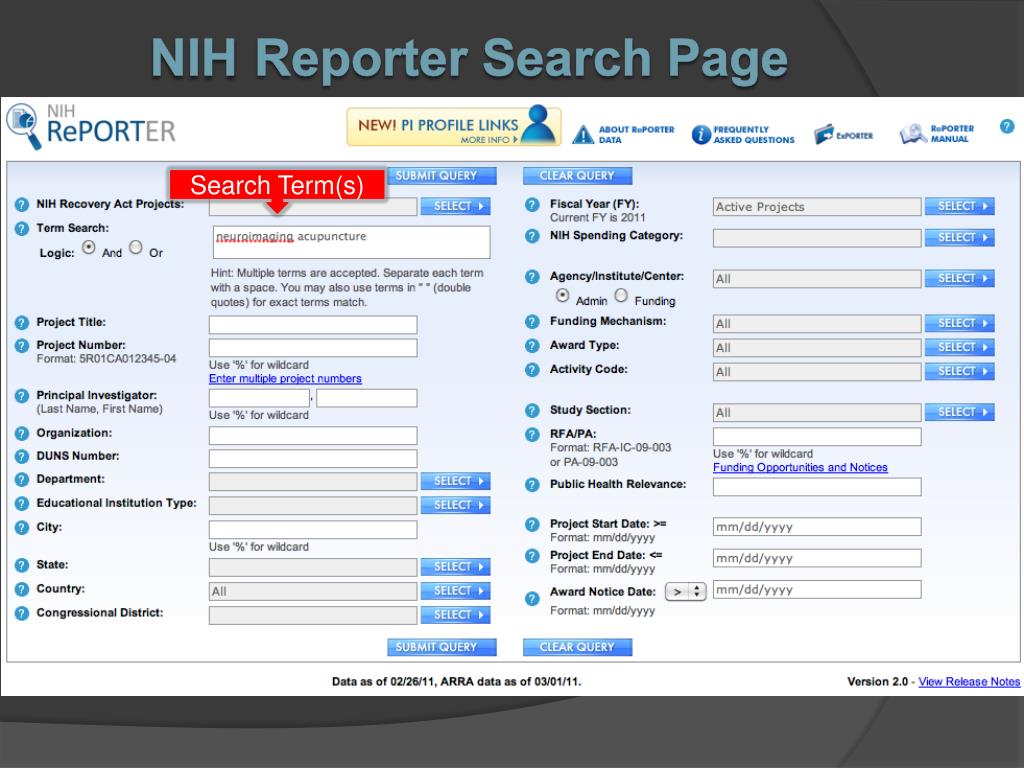Open Select for Congressional District
This screenshot has width=1024, height=768.
pos(455,615)
